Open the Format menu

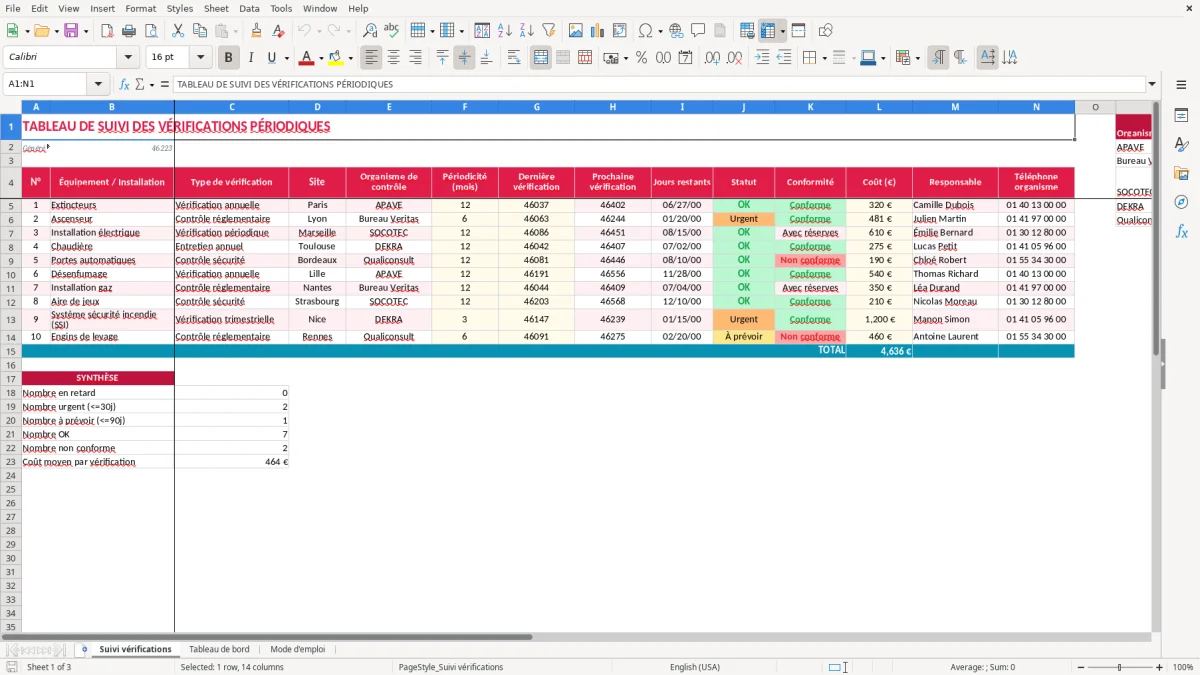tap(140, 8)
